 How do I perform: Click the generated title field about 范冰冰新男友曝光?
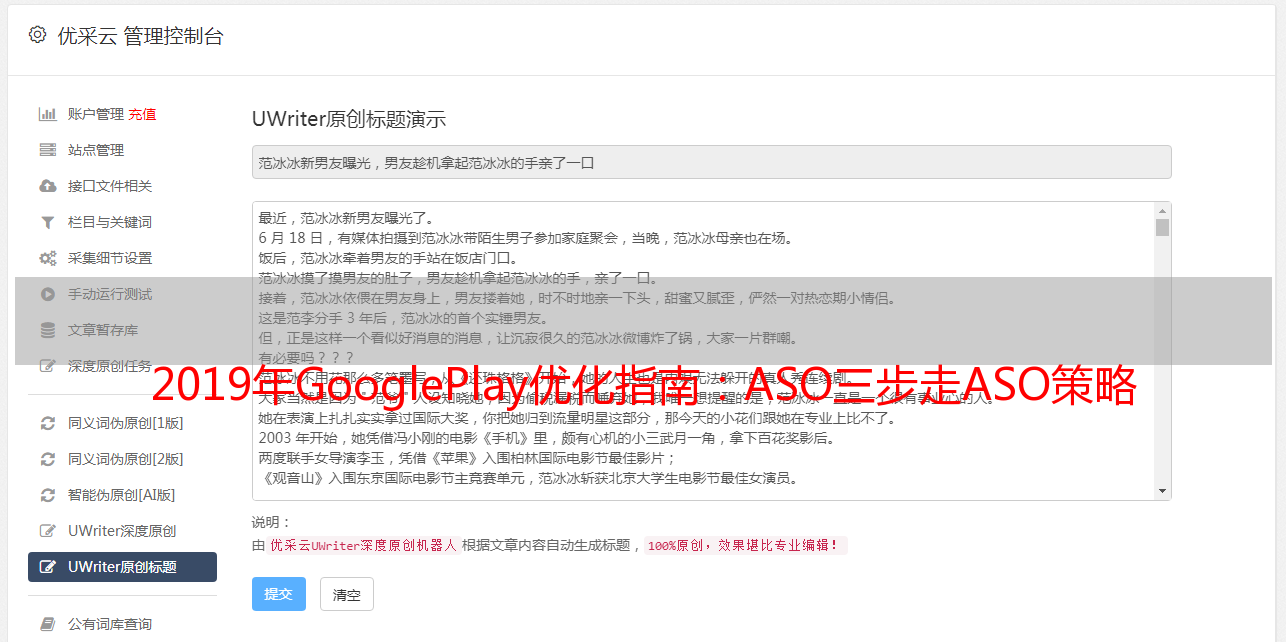[711, 162]
